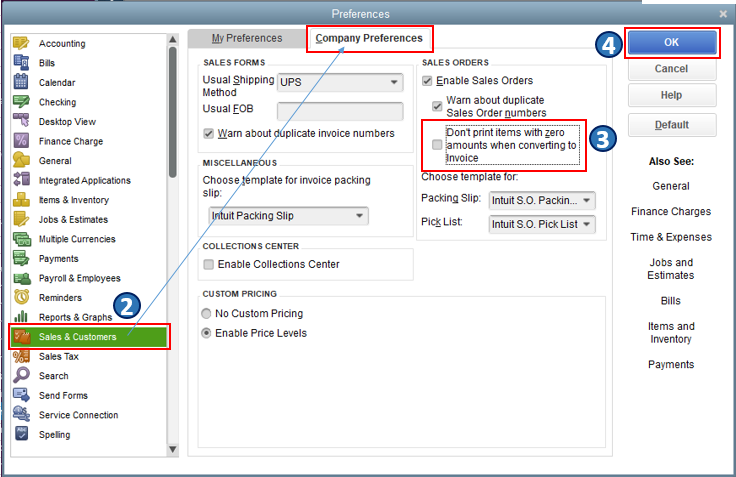Click into the Usual FOB field
Screen dimensions: 736x477
(340, 111)
